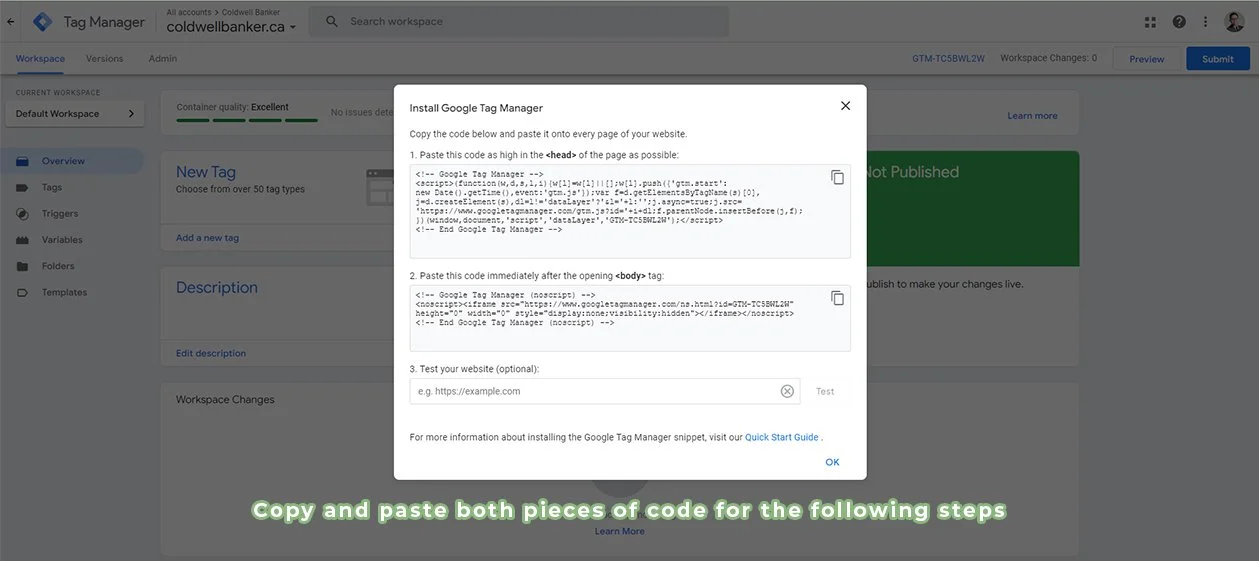
Task: Click the All accounts breadcrumb
Action: (189, 12)
